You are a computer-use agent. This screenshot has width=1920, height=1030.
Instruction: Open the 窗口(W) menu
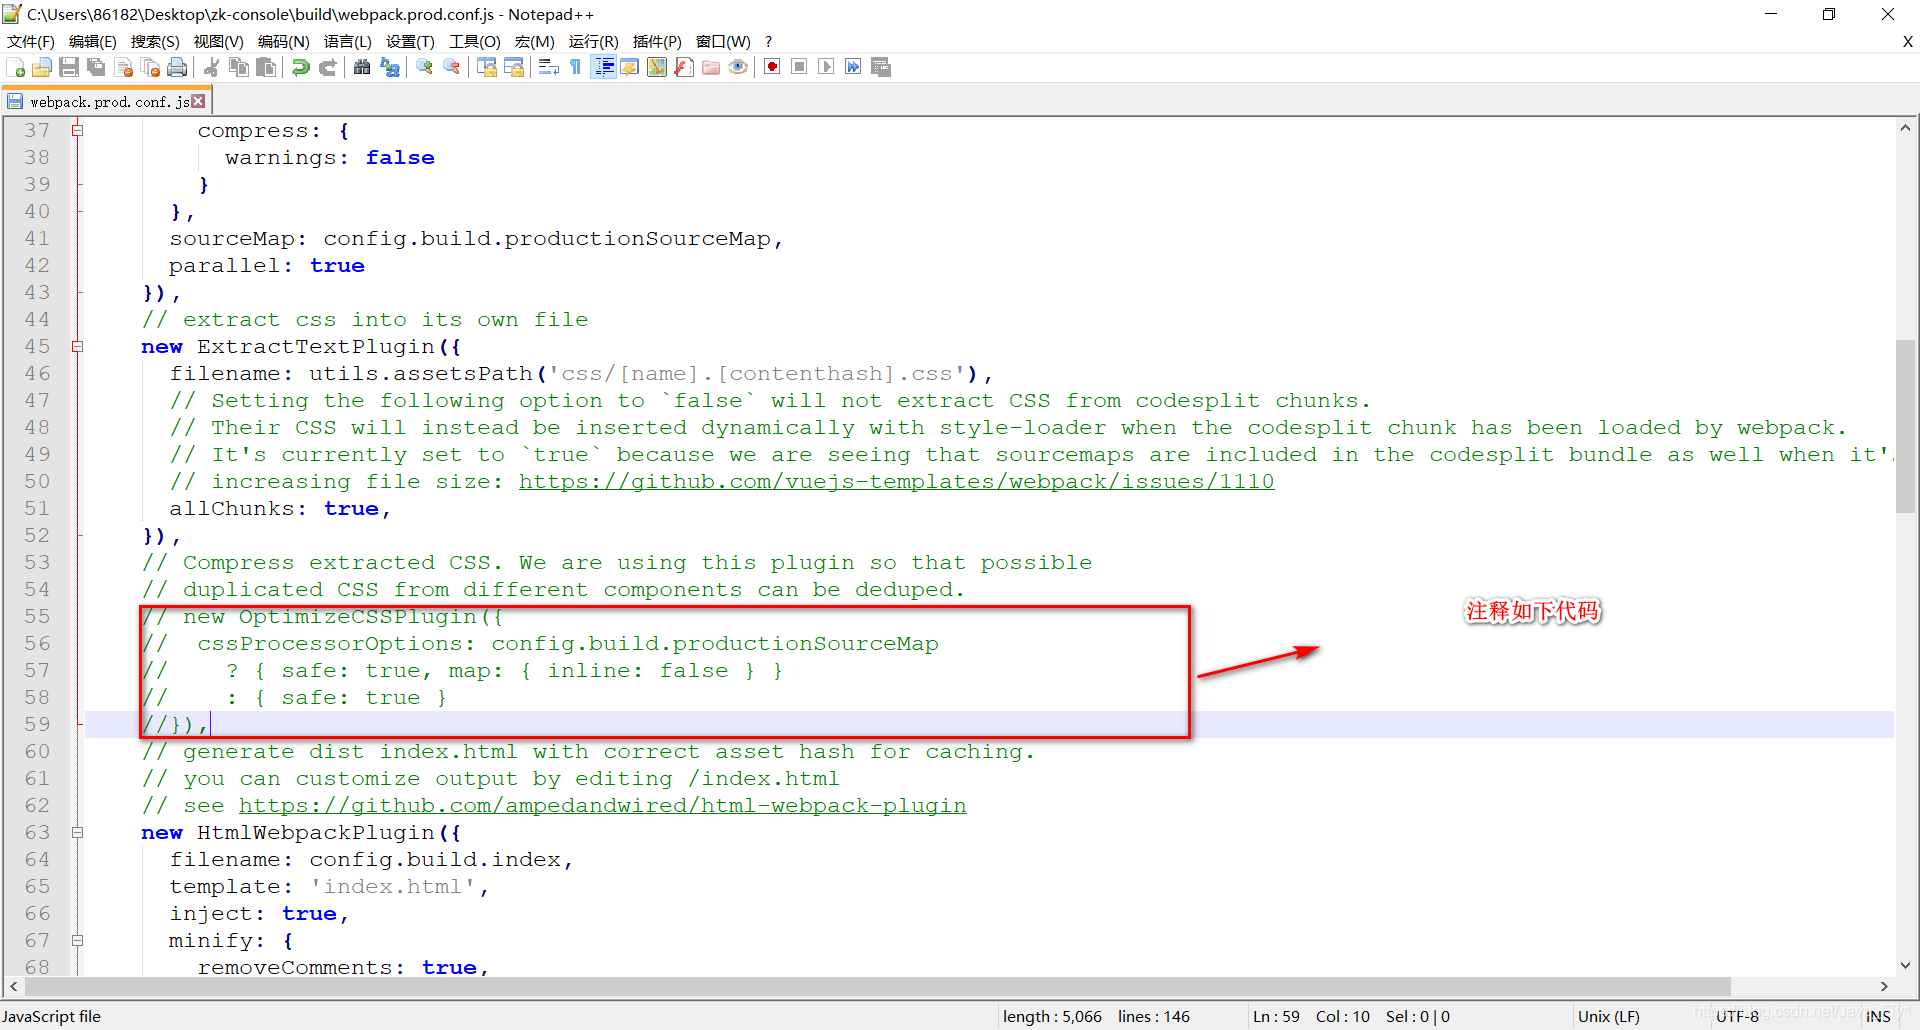[724, 41]
